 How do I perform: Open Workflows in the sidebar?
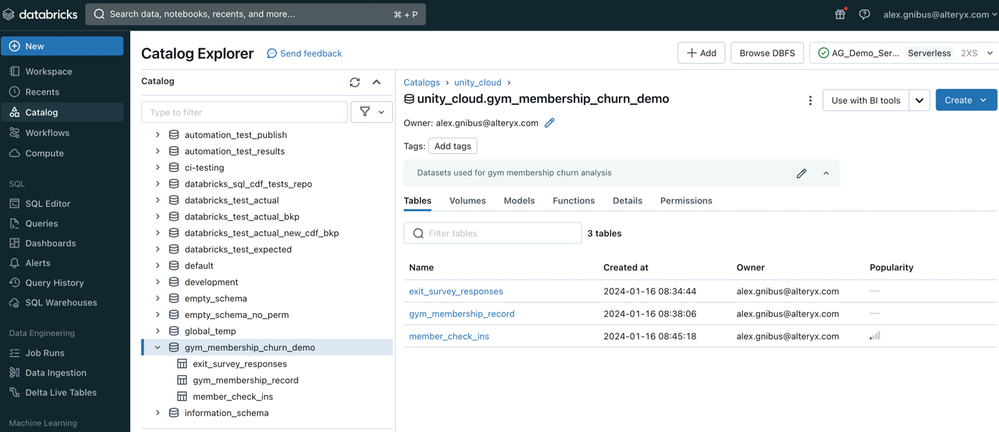62,133
